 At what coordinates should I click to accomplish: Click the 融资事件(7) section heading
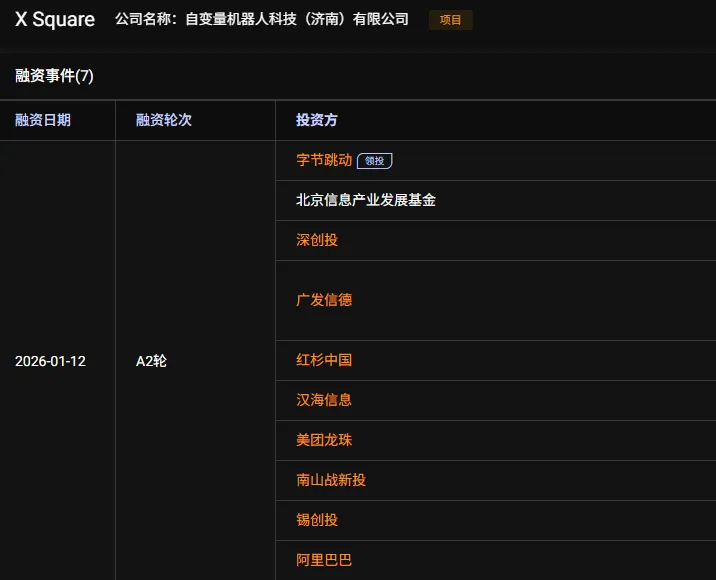tap(54, 76)
